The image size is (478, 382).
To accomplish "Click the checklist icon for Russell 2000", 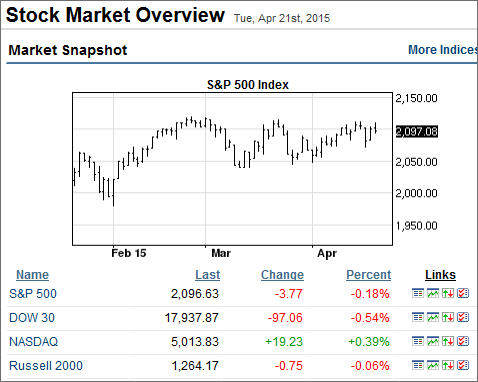I will [x=463, y=365].
